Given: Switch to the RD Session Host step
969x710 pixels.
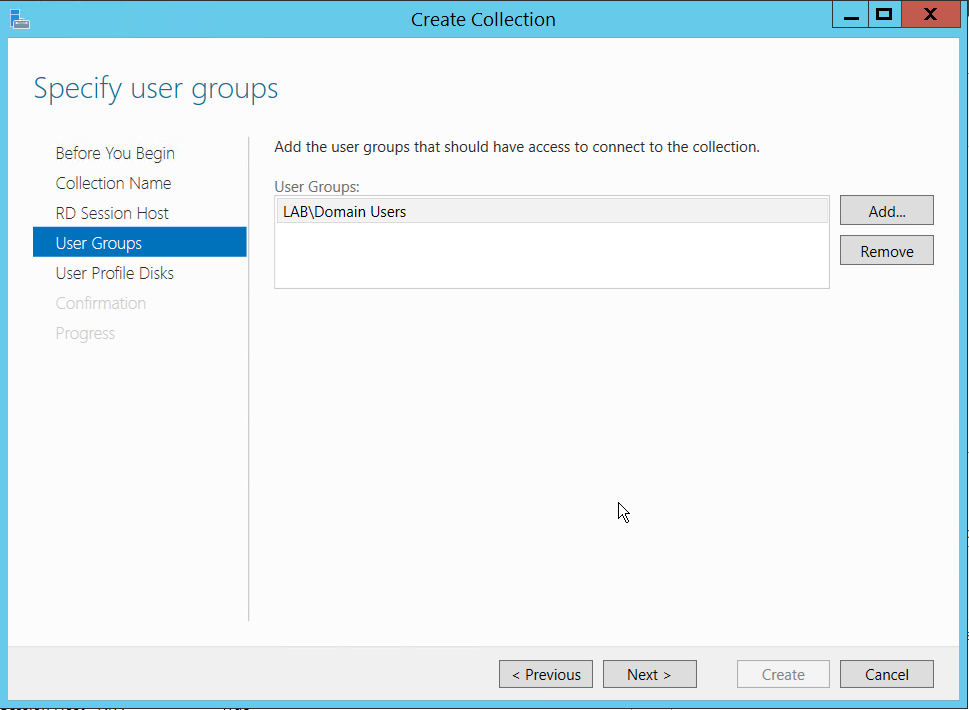Looking at the screenshot, I should point(112,213).
